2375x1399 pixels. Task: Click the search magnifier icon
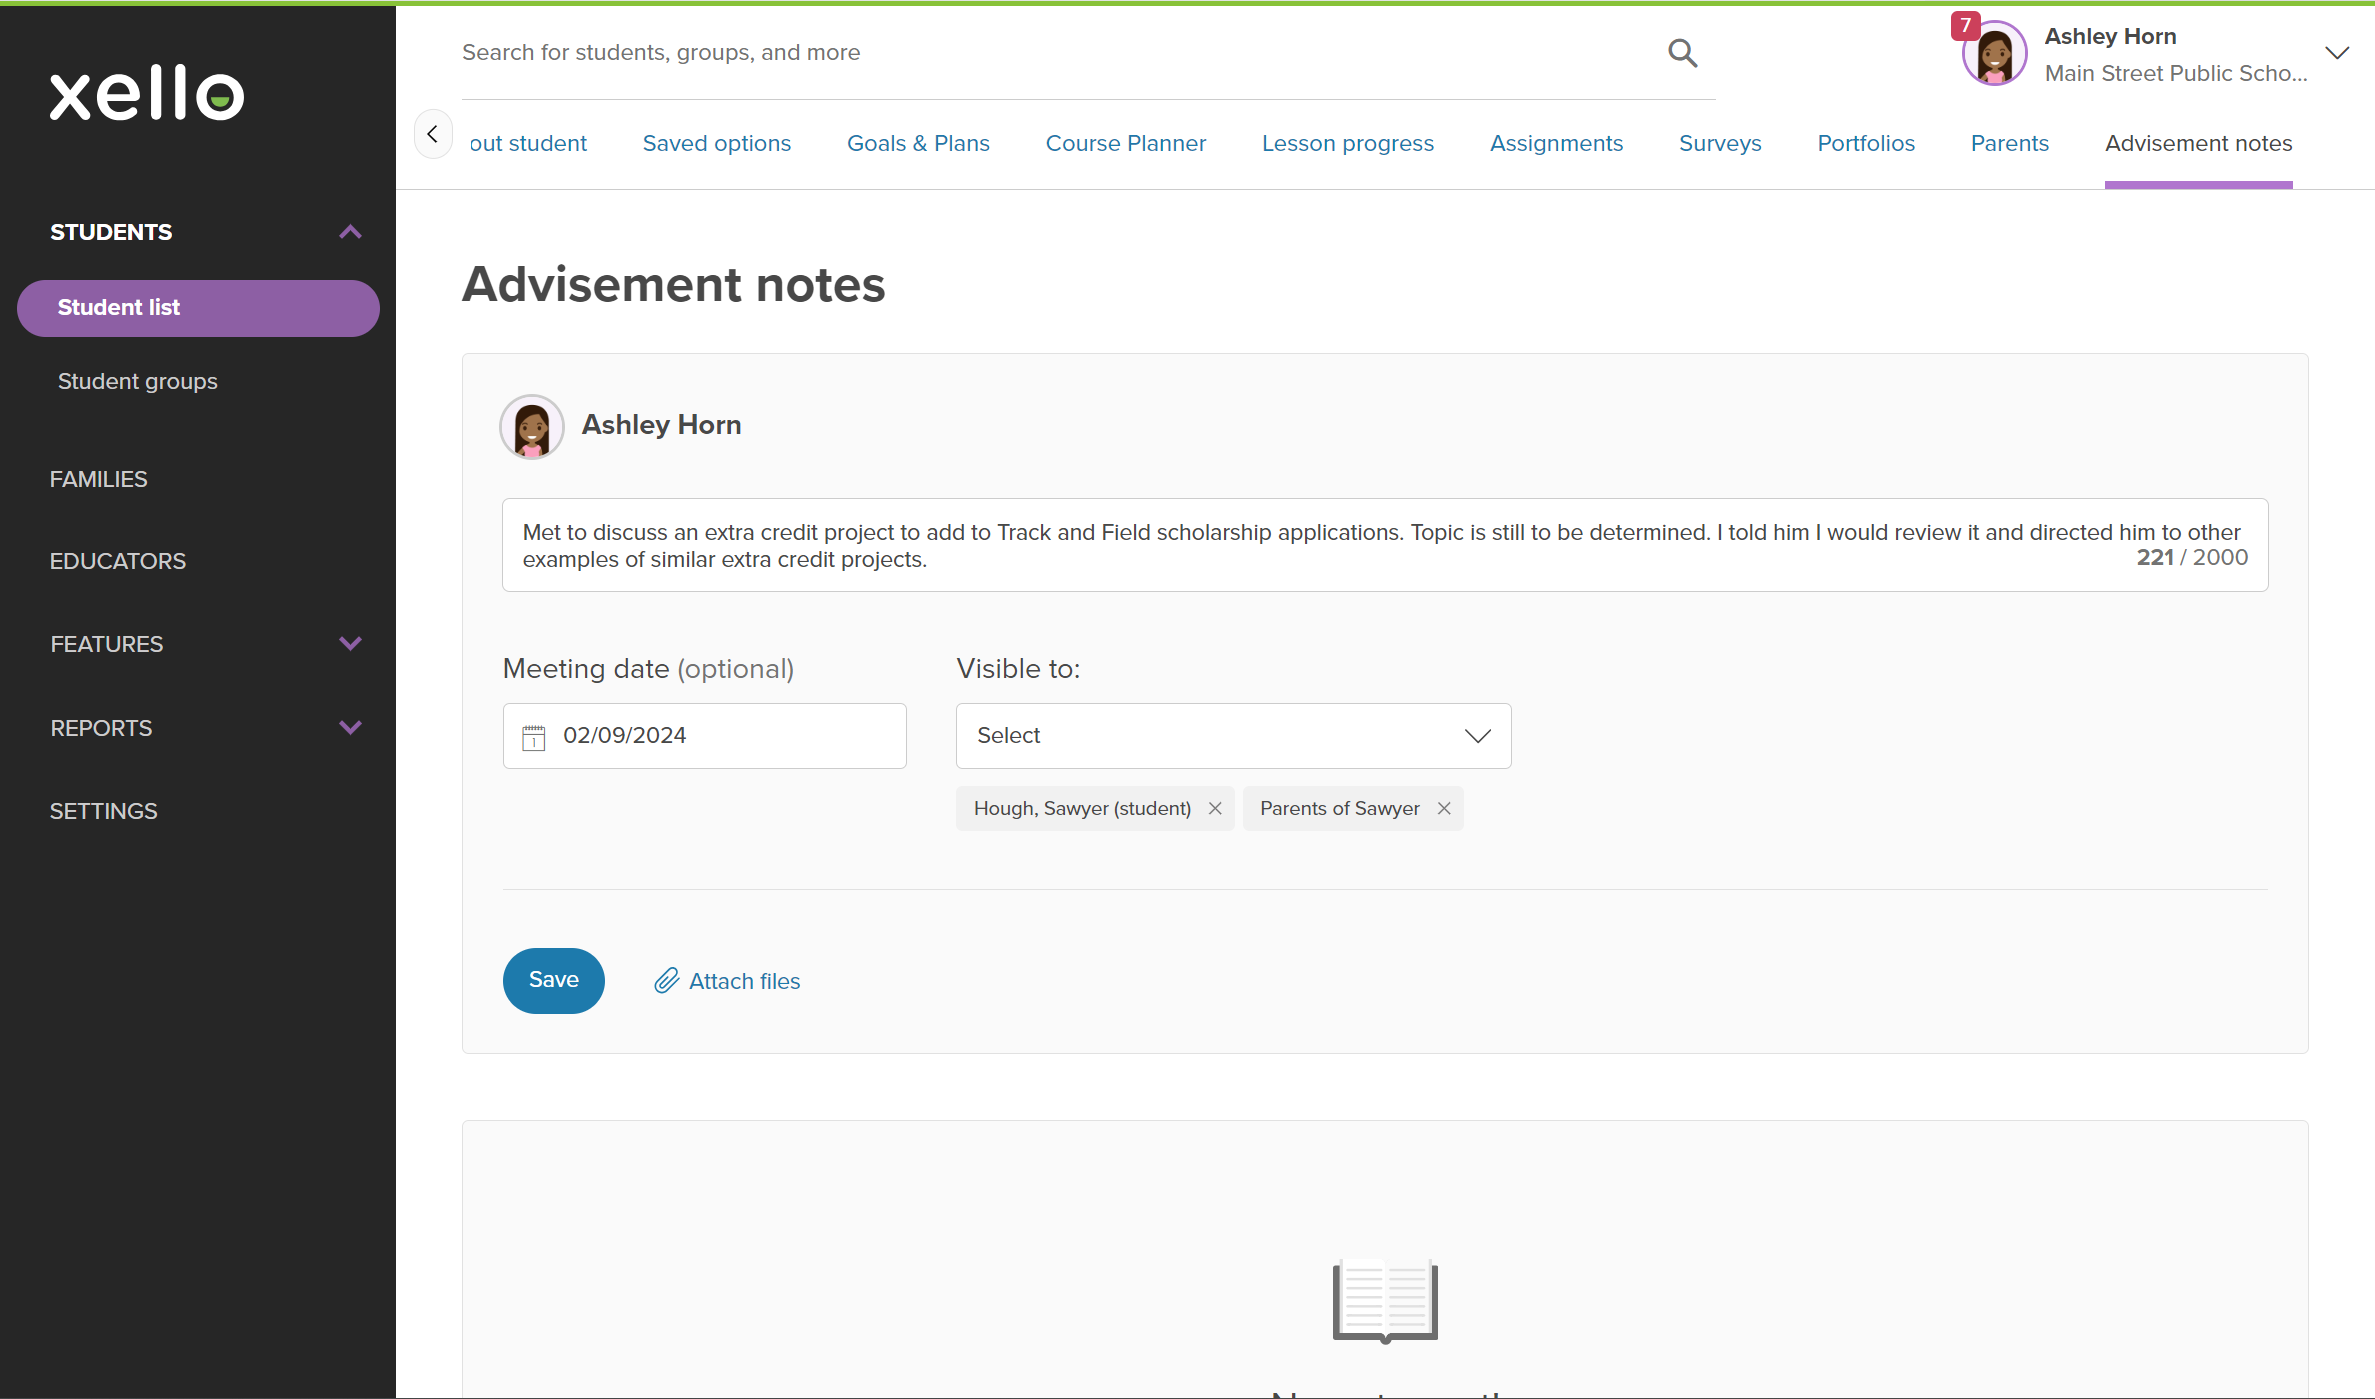1683,52
